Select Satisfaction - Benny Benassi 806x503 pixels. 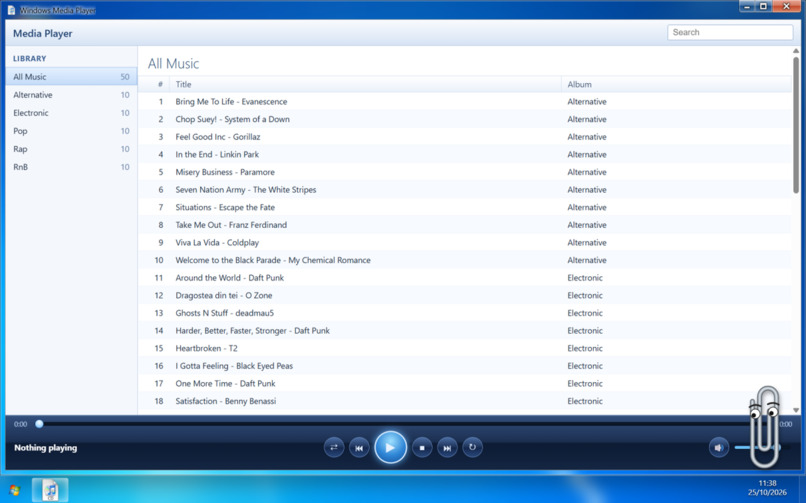[x=465, y=401]
